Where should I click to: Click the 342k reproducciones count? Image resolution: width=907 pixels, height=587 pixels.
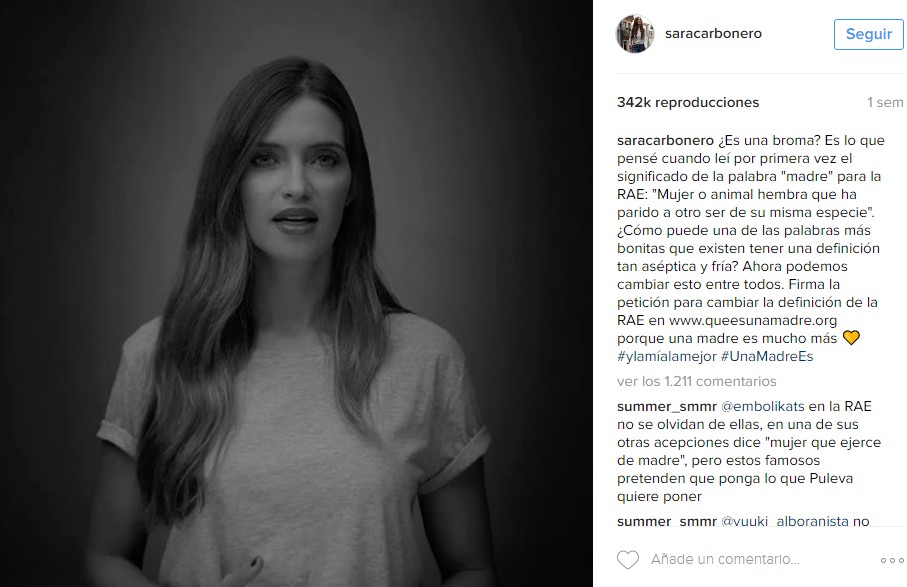pos(688,102)
